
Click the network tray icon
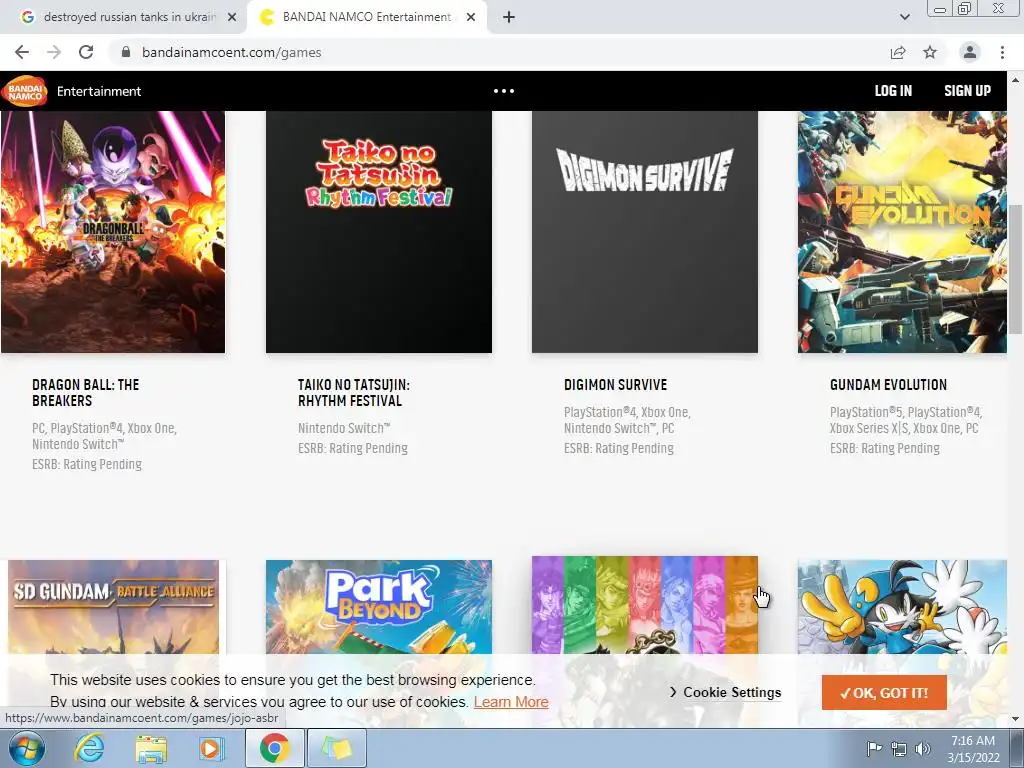[x=899, y=748]
